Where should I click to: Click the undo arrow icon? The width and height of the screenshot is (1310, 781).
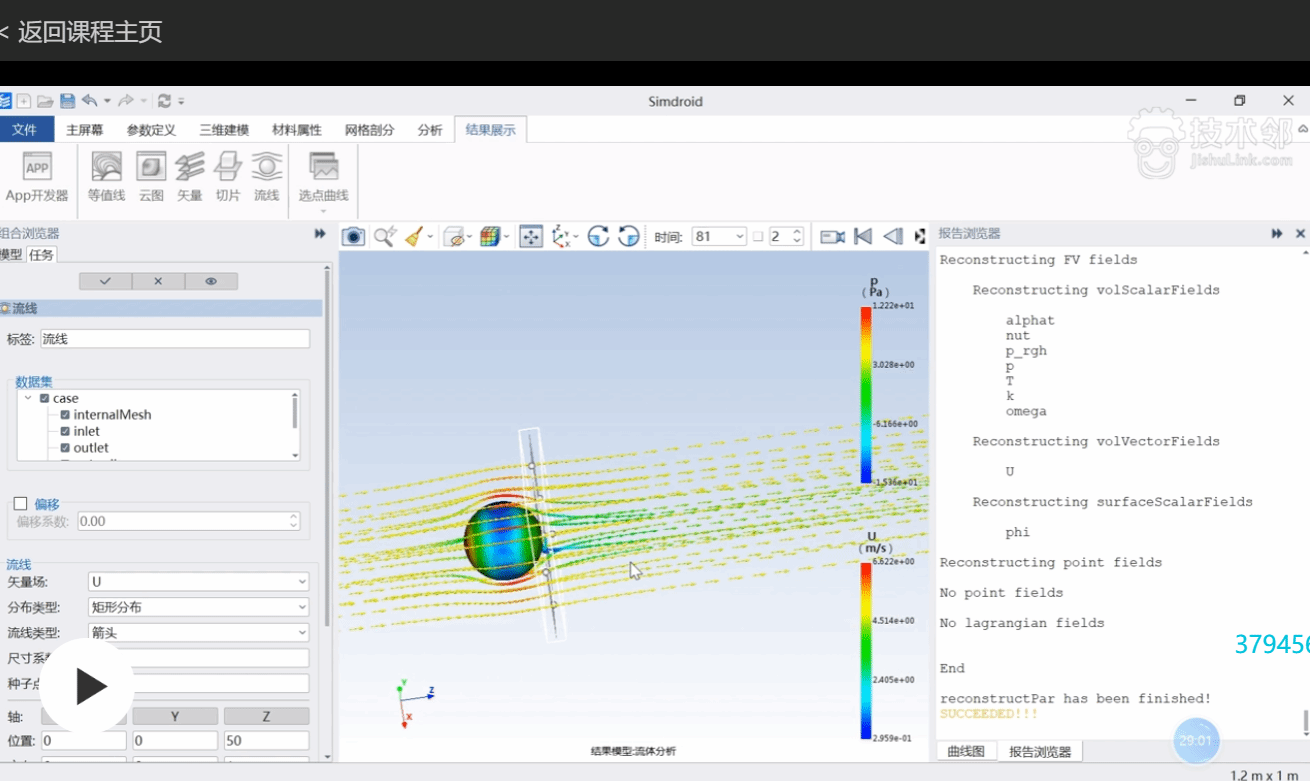coord(90,101)
